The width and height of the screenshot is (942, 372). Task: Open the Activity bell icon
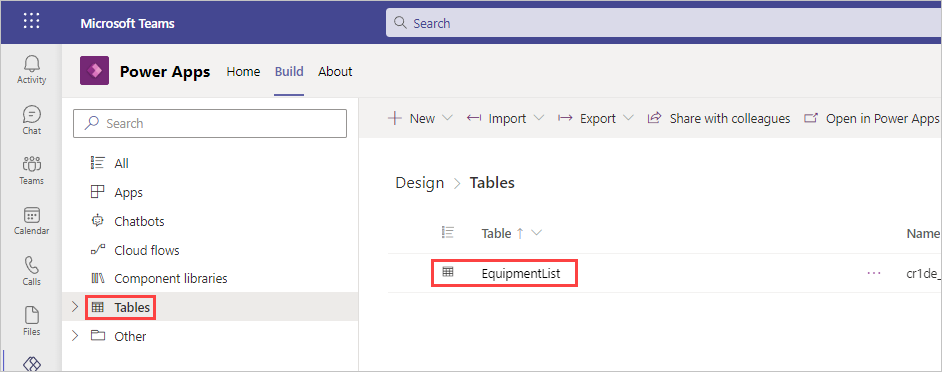point(31,69)
